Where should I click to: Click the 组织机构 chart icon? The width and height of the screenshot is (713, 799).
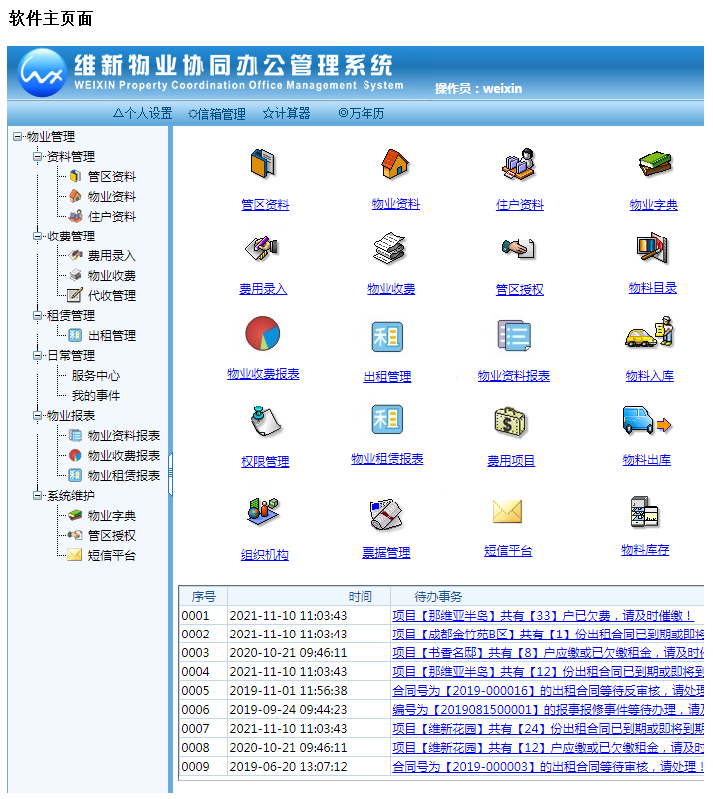tap(263, 512)
